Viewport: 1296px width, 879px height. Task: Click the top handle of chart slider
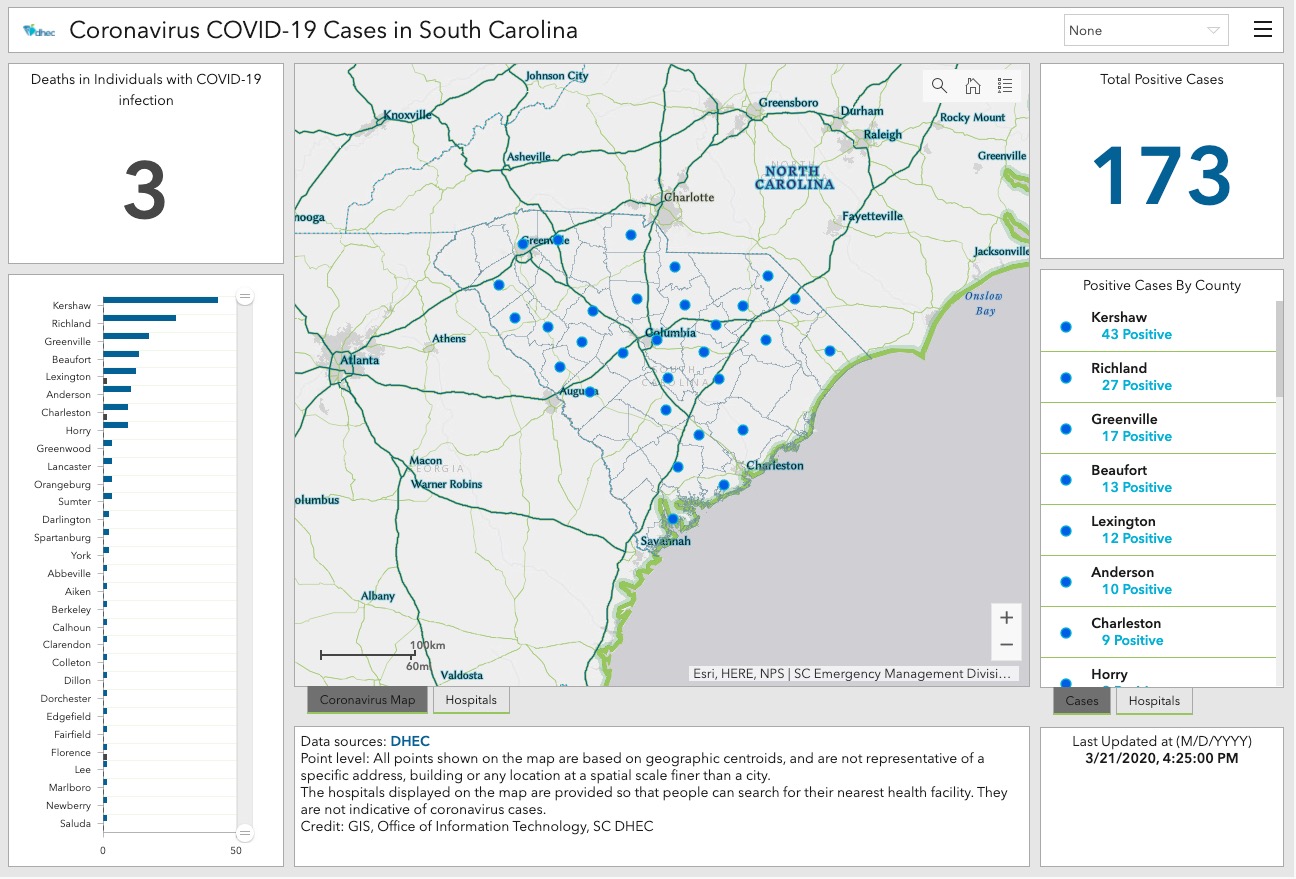[245, 297]
